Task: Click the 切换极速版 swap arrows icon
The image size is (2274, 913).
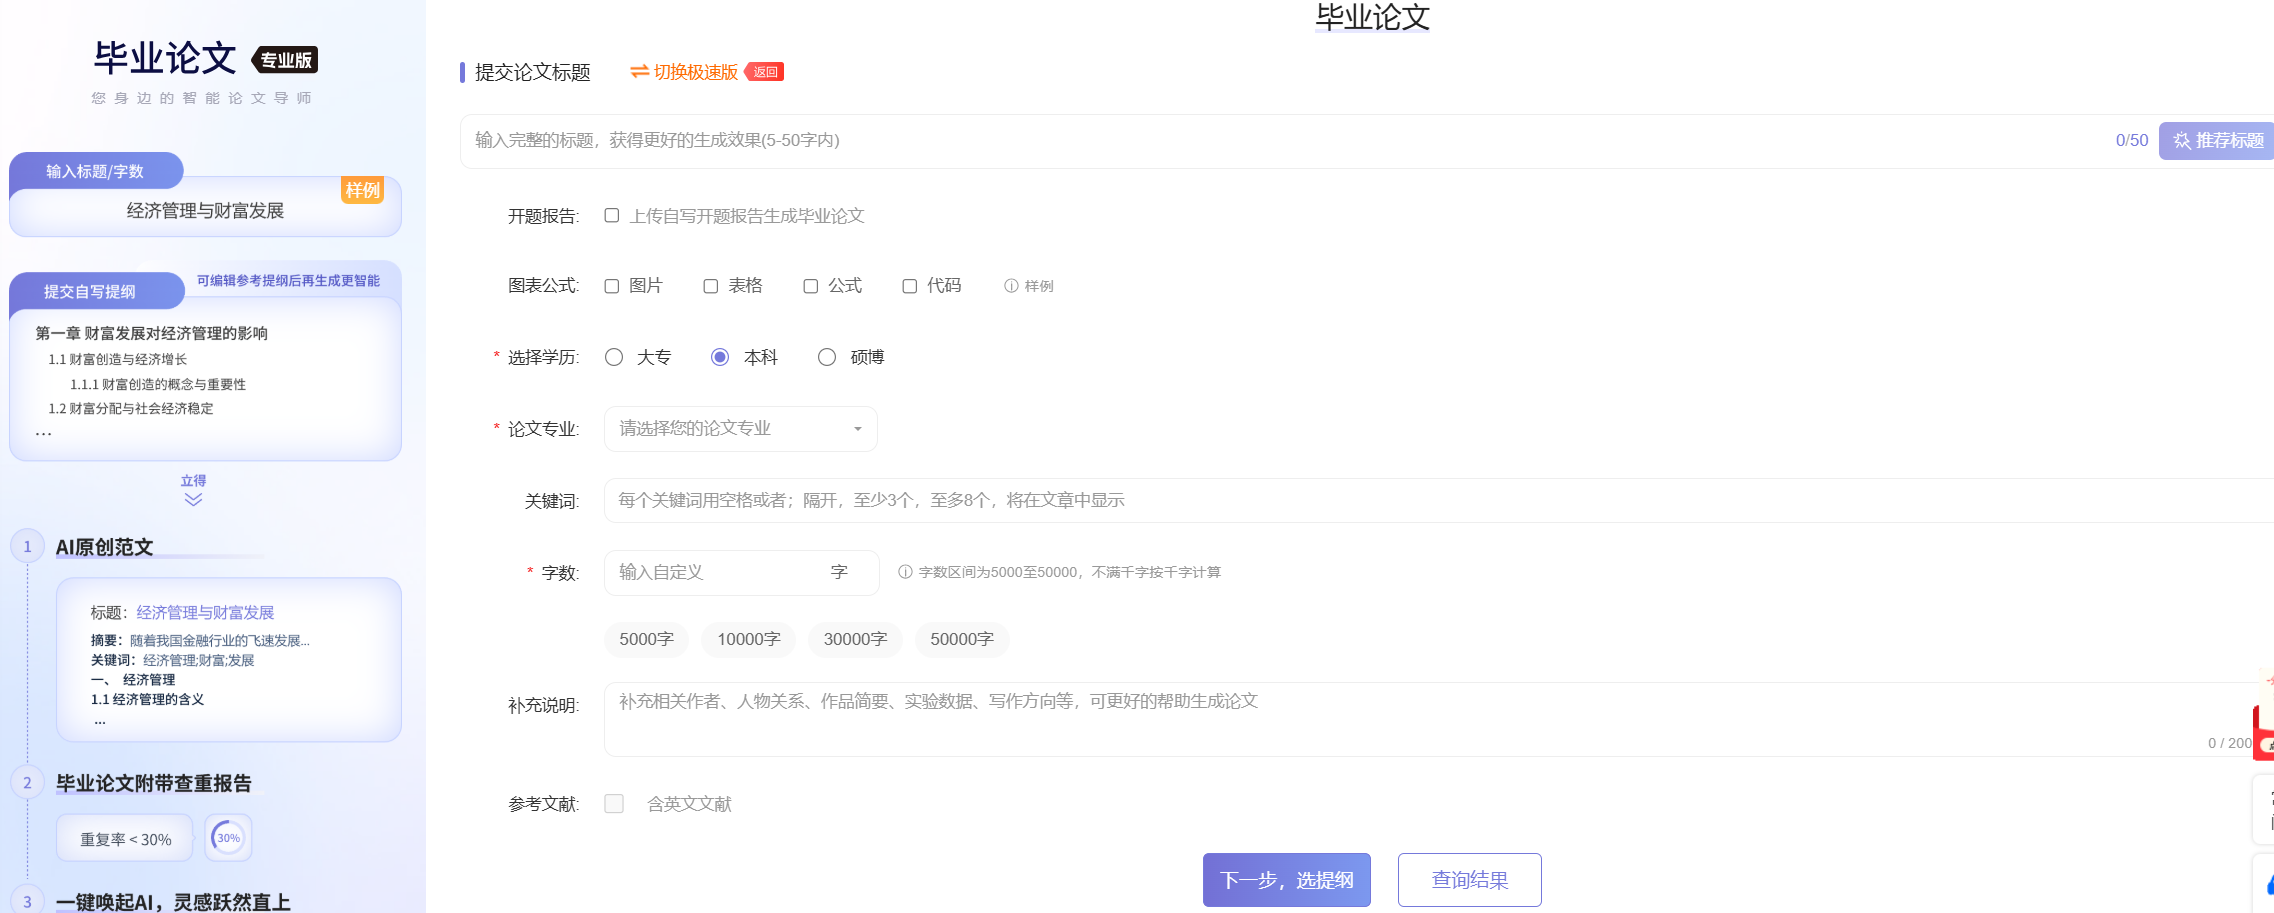Action: [x=639, y=72]
